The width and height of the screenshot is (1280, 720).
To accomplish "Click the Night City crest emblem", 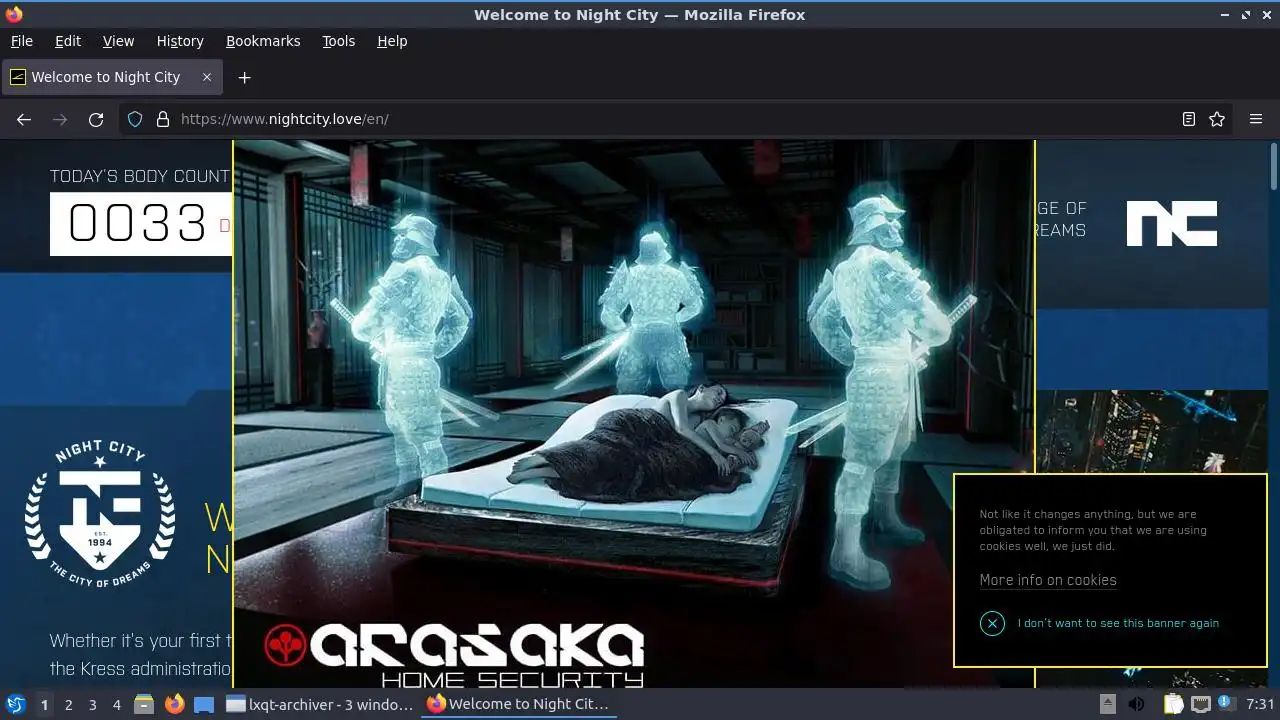I will [100, 514].
